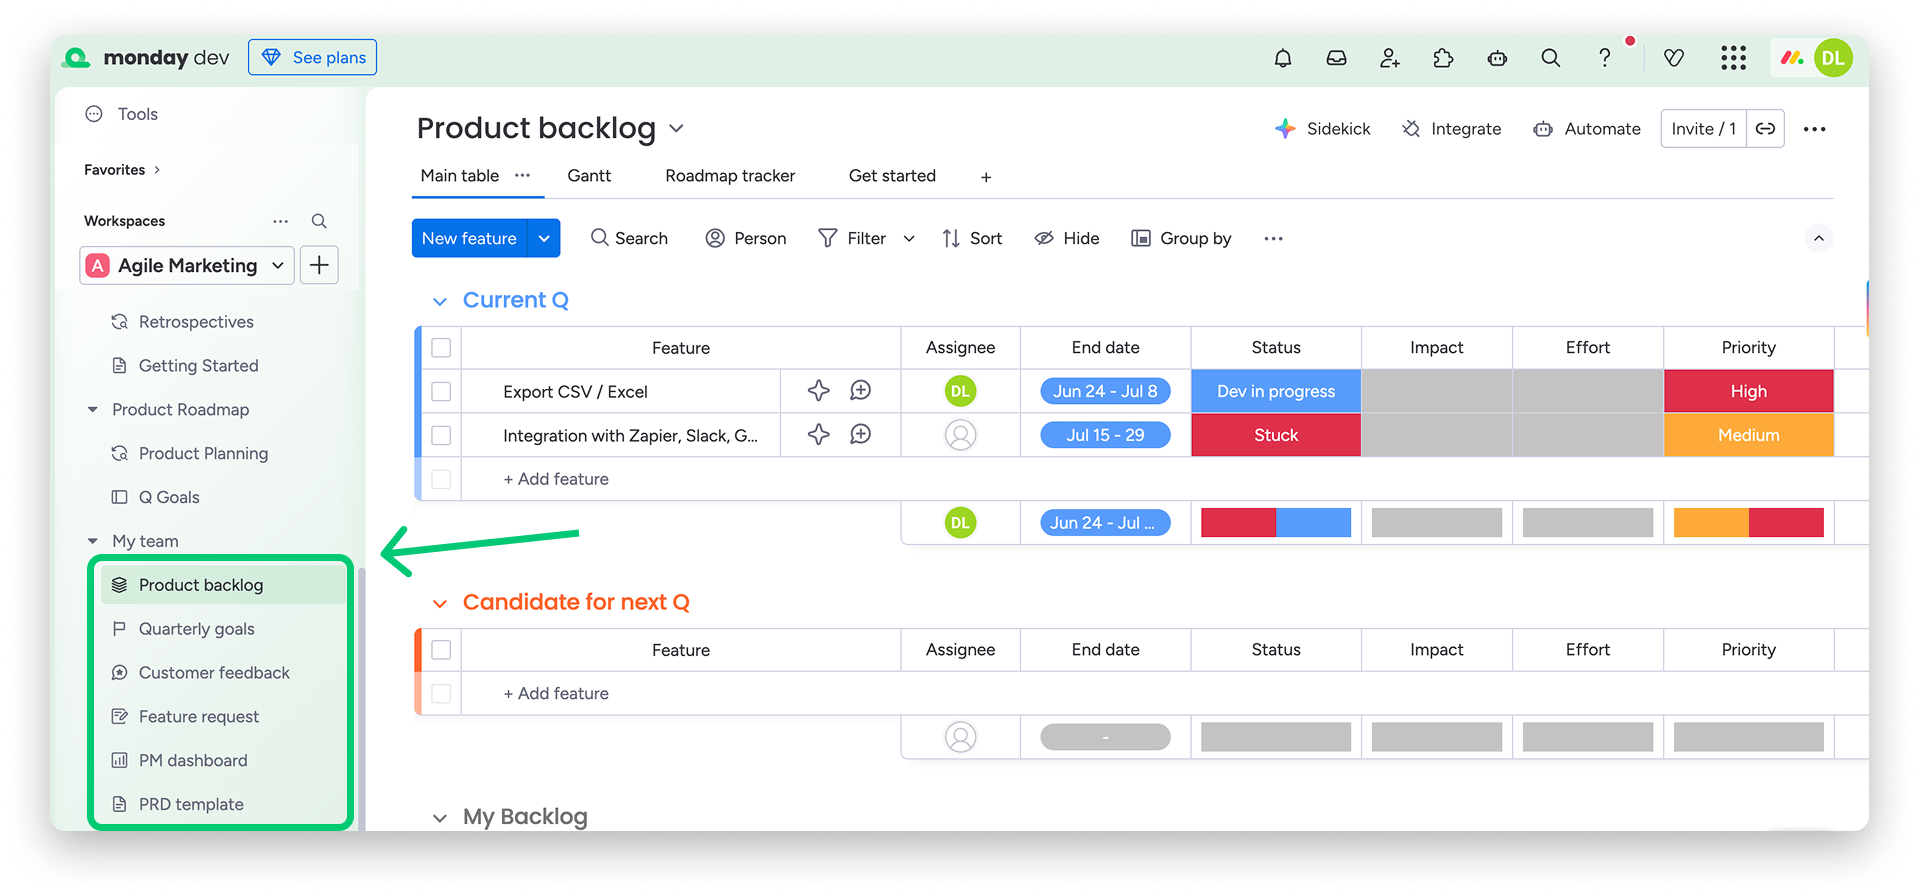This screenshot has width=1918, height=896.
Task: Change the Stuck status cell
Action: pos(1276,435)
